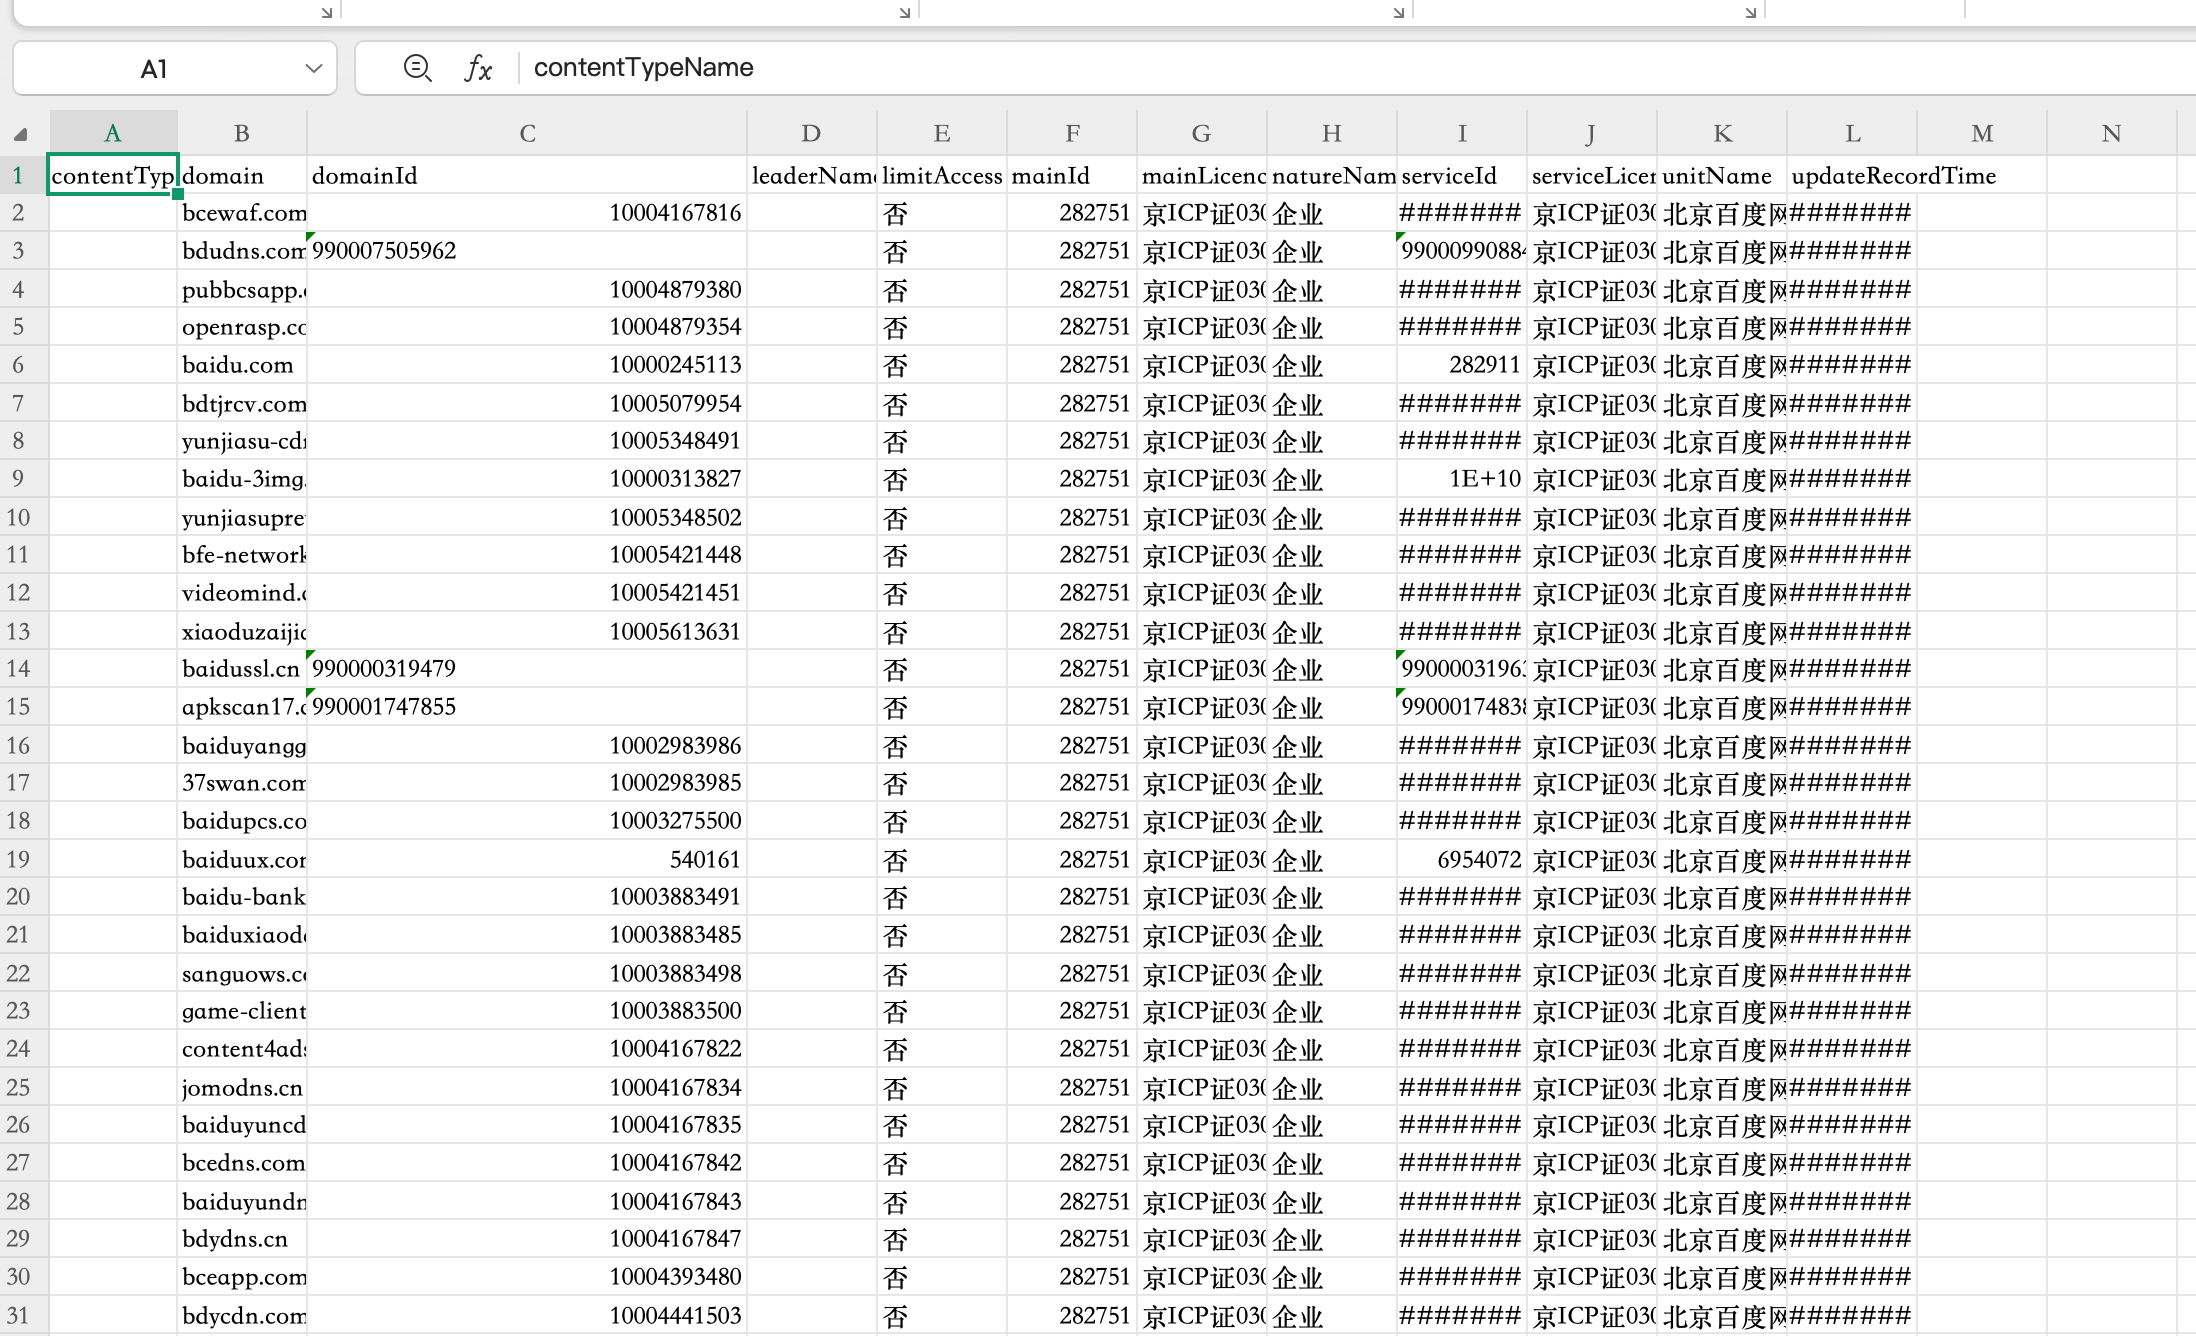Screen dimensions: 2196x1336
Task: Click the 'mainLicence' header cell
Action: (1202, 175)
